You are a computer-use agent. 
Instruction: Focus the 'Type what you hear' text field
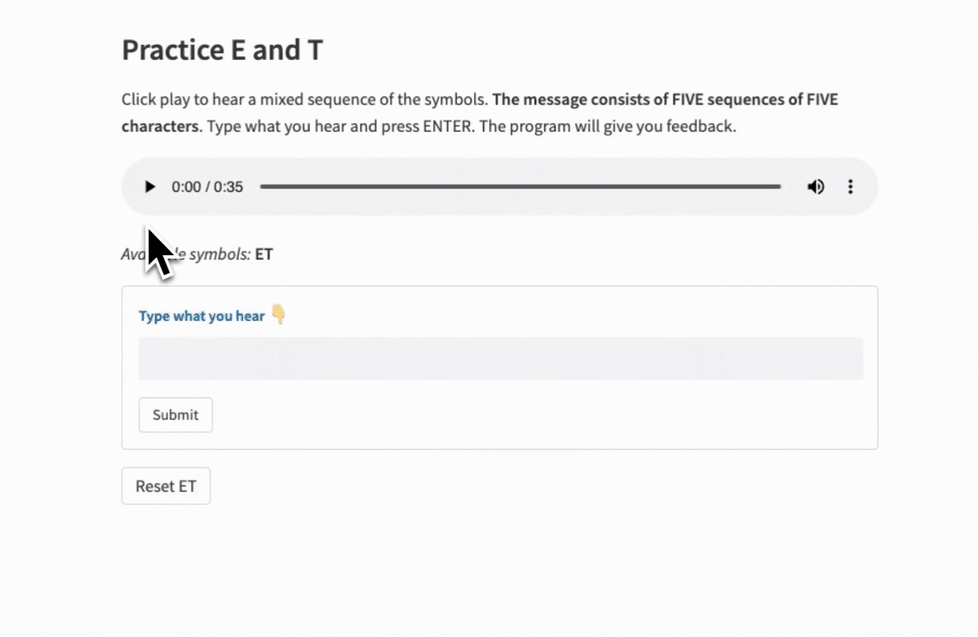[500, 358]
